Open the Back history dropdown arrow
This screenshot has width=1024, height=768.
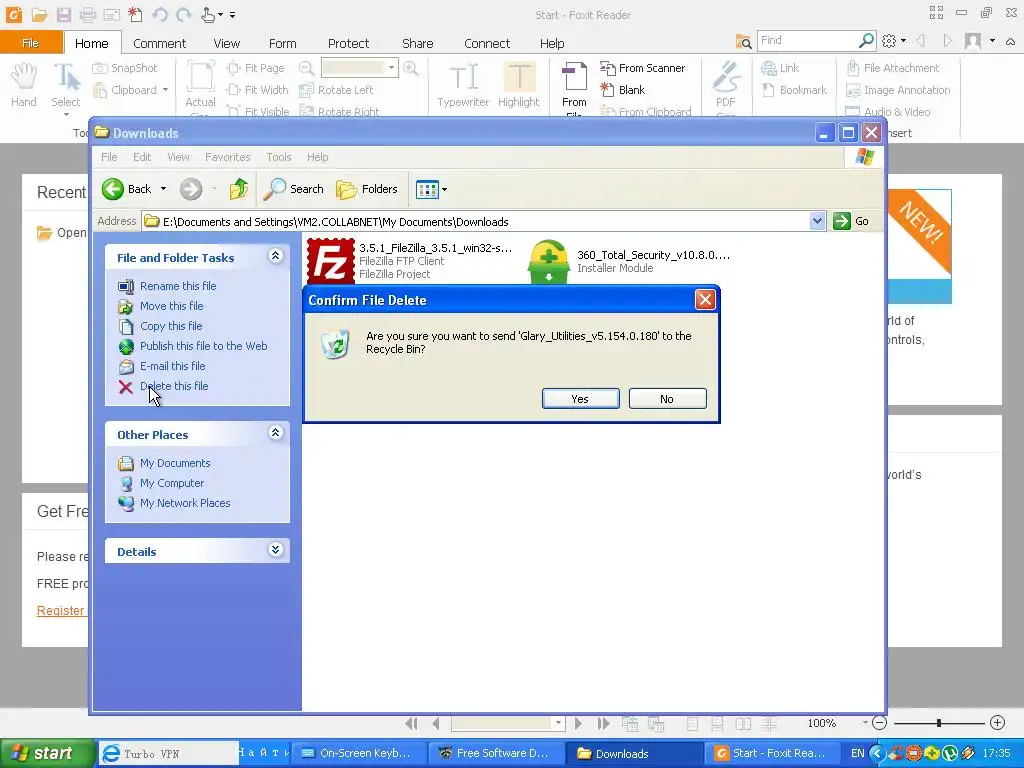[x=163, y=189]
